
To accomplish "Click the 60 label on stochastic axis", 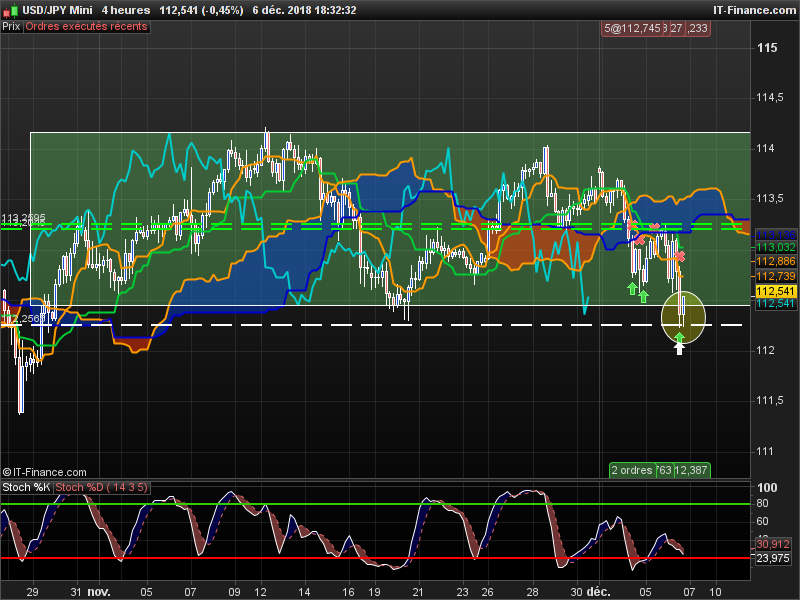I will [762, 521].
